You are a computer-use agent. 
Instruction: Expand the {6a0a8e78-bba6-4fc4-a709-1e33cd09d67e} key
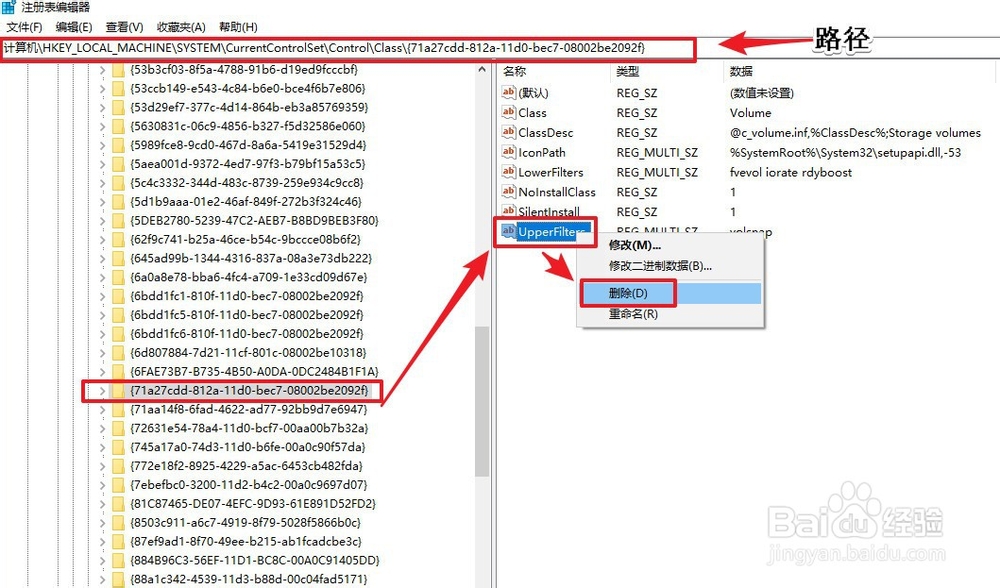pyautogui.click(x=103, y=277)
